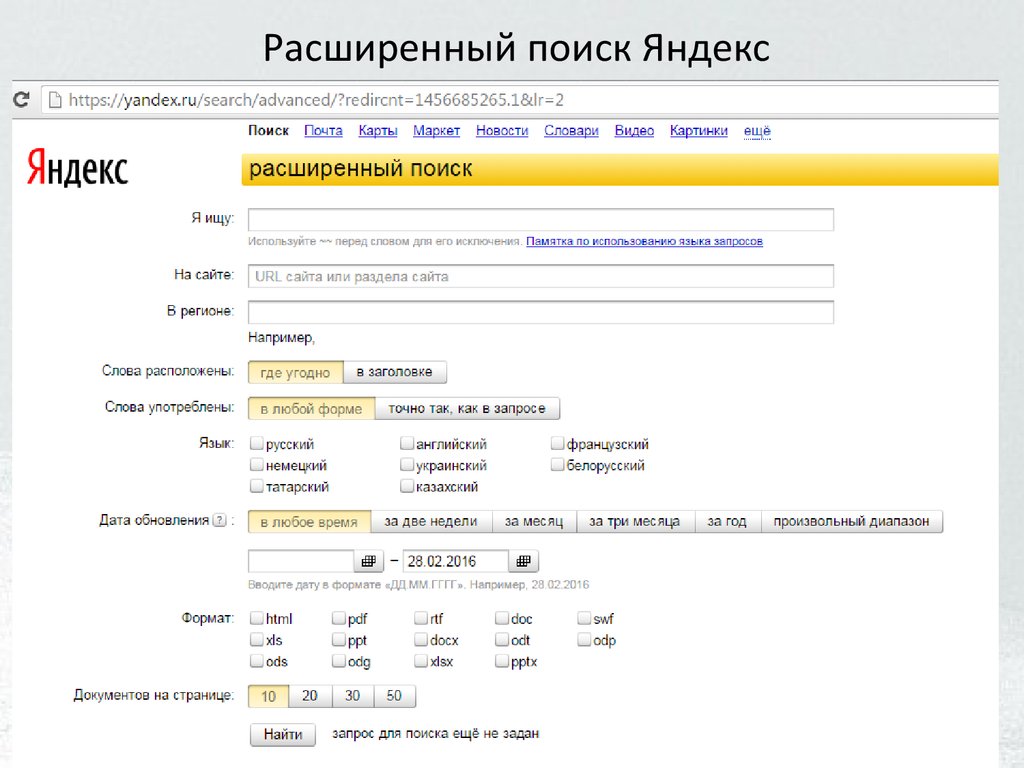Click the Я ищу search field
1024x768 pixels.
click(540, 220)
